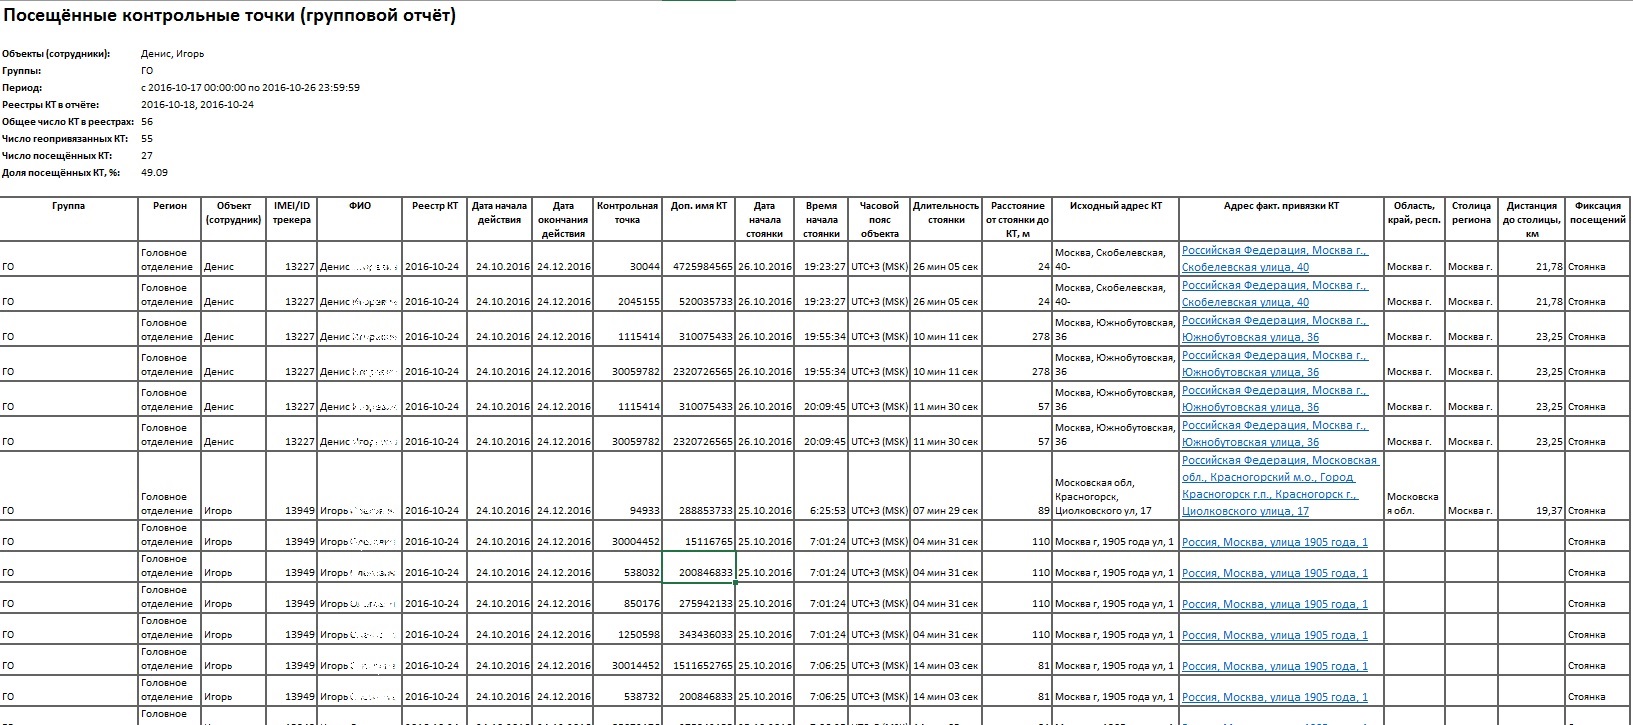The width and height of the screenshot is (1633, 725).
Task: Click the Длительность стоянки column header
Action: [945, 213]
